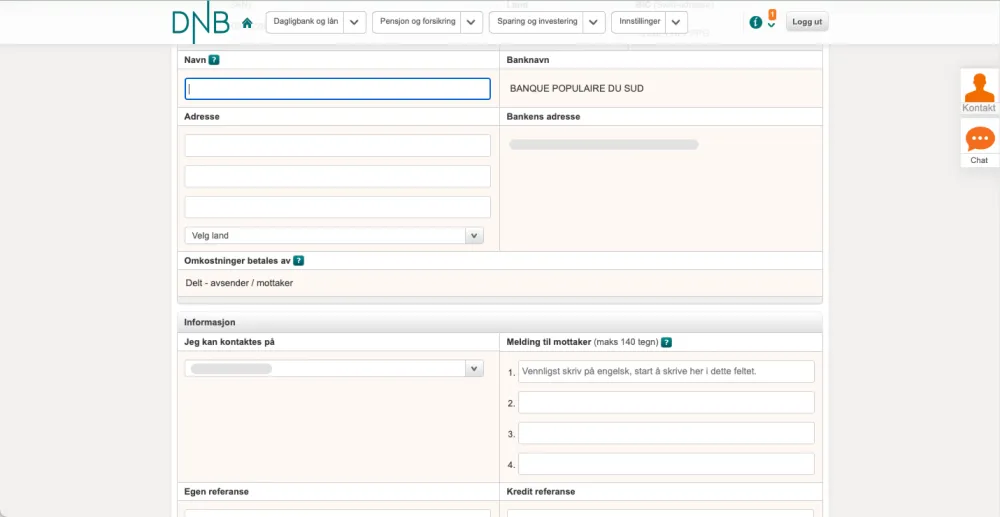Start a Chat session
Screen dimensions: 1000x517
[979, 143]
